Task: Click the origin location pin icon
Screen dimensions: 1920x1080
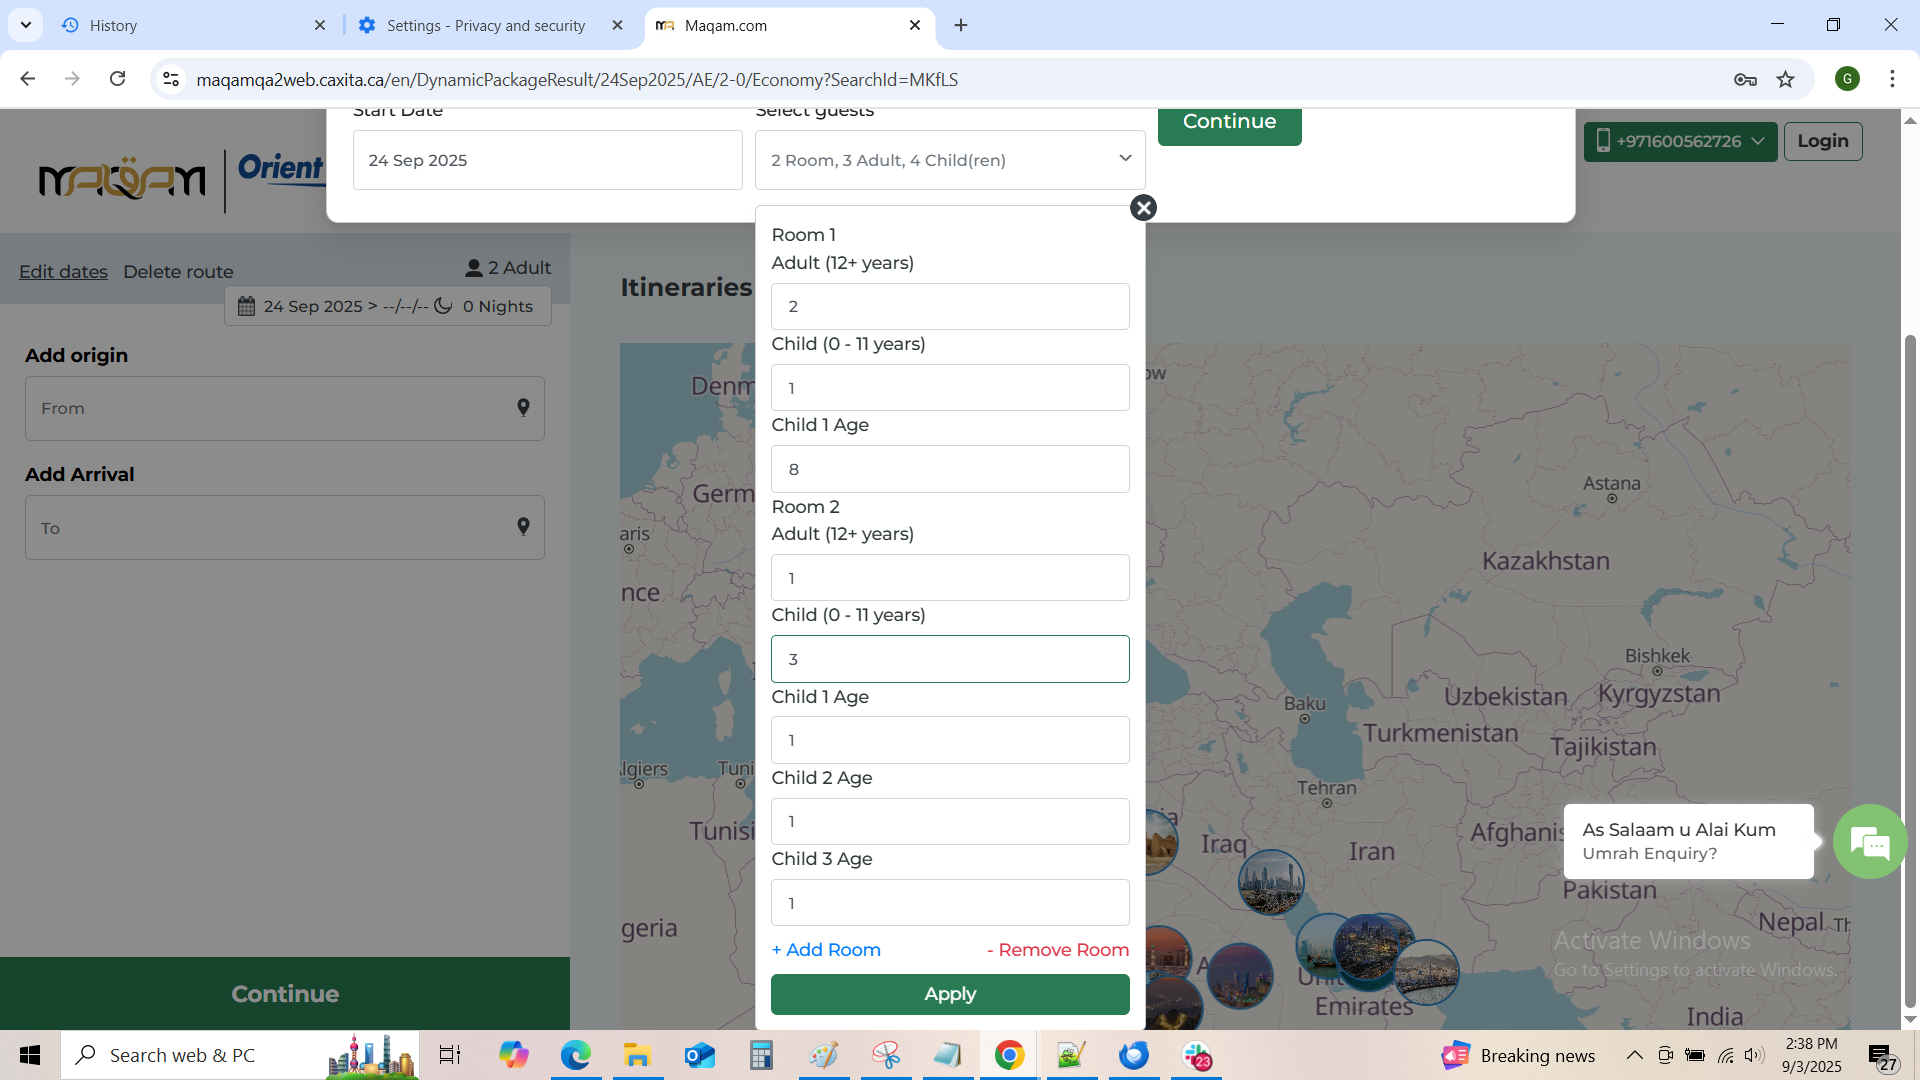Action: tap(523, 408)
